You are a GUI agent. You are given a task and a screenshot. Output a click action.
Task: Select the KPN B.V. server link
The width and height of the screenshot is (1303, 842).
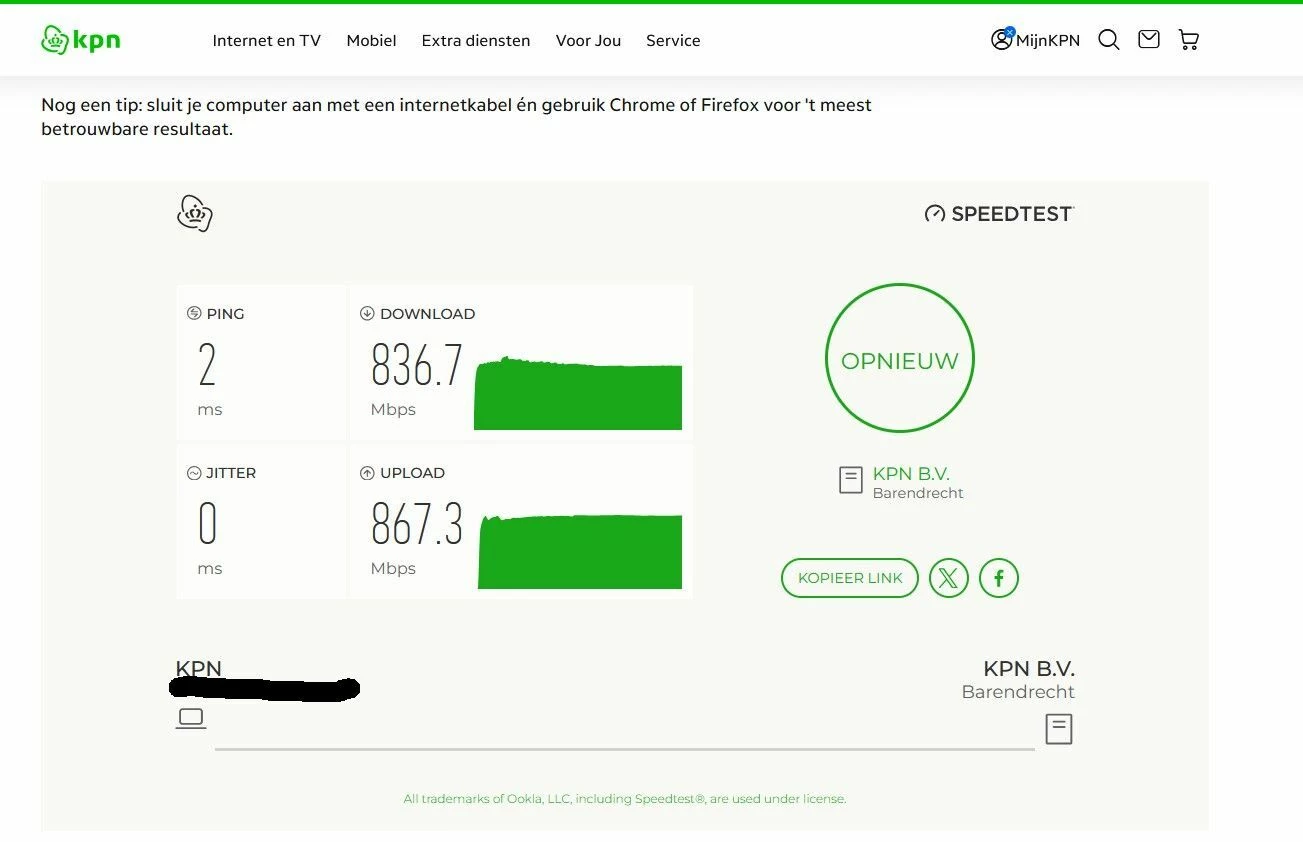coord(911,474)
